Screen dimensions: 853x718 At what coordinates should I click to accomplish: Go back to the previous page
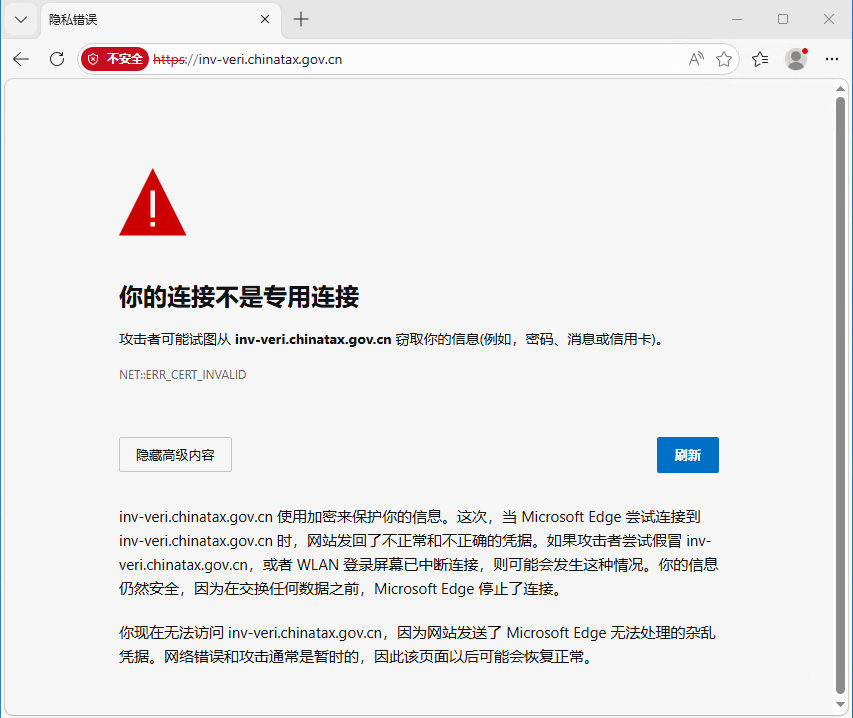(x=21, y=59)
